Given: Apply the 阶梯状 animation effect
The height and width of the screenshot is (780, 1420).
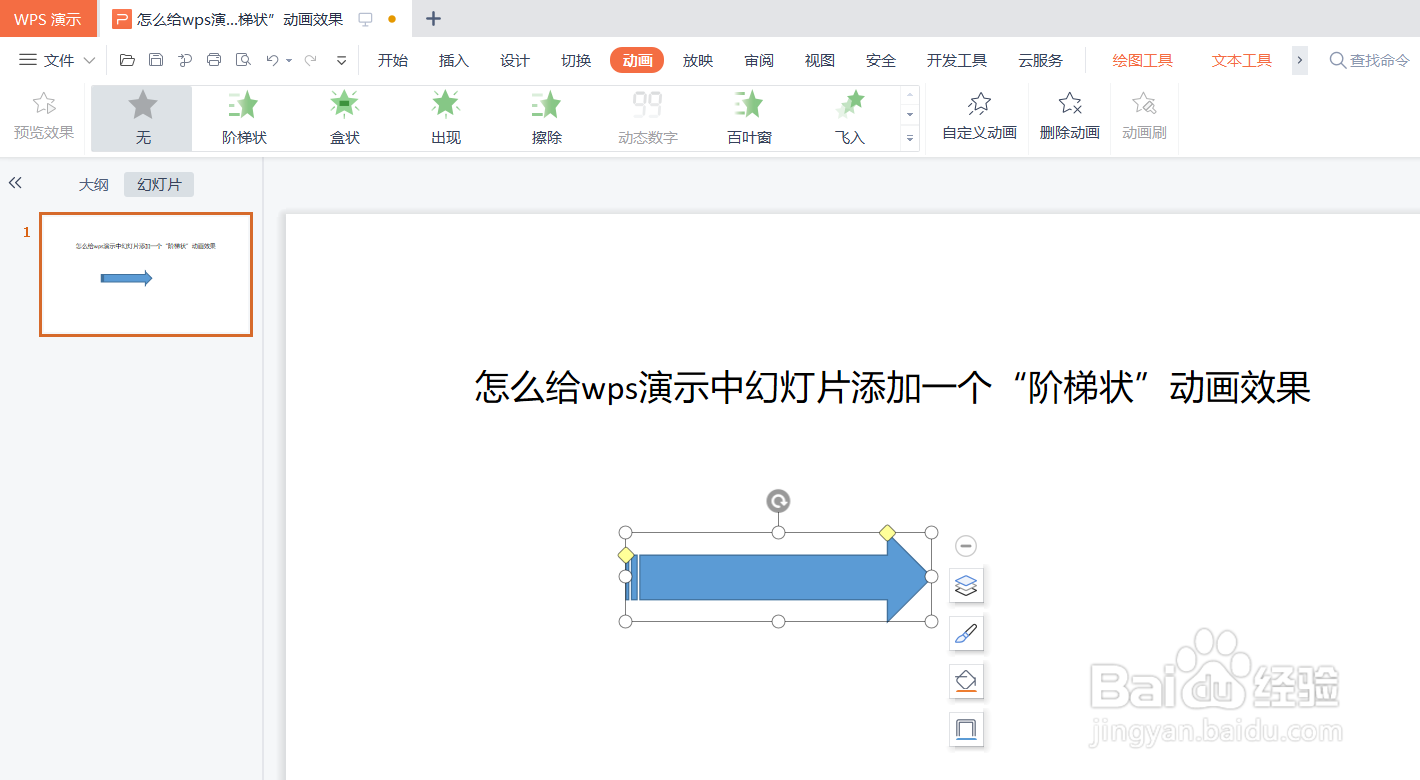Looking at the screenshot, I should 244,118.
